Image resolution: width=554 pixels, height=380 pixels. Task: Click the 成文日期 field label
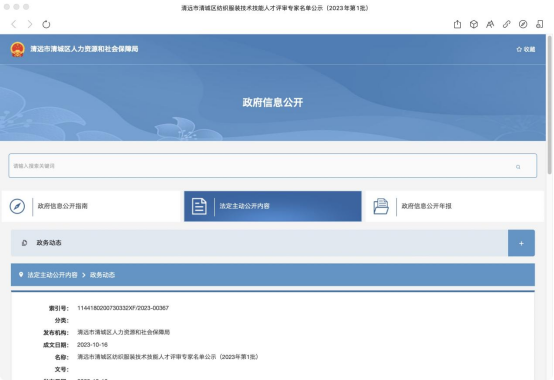point(56,345)
